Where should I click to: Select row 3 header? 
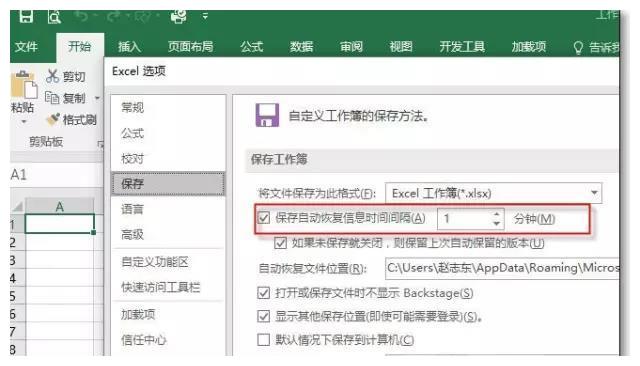[17, 260]
